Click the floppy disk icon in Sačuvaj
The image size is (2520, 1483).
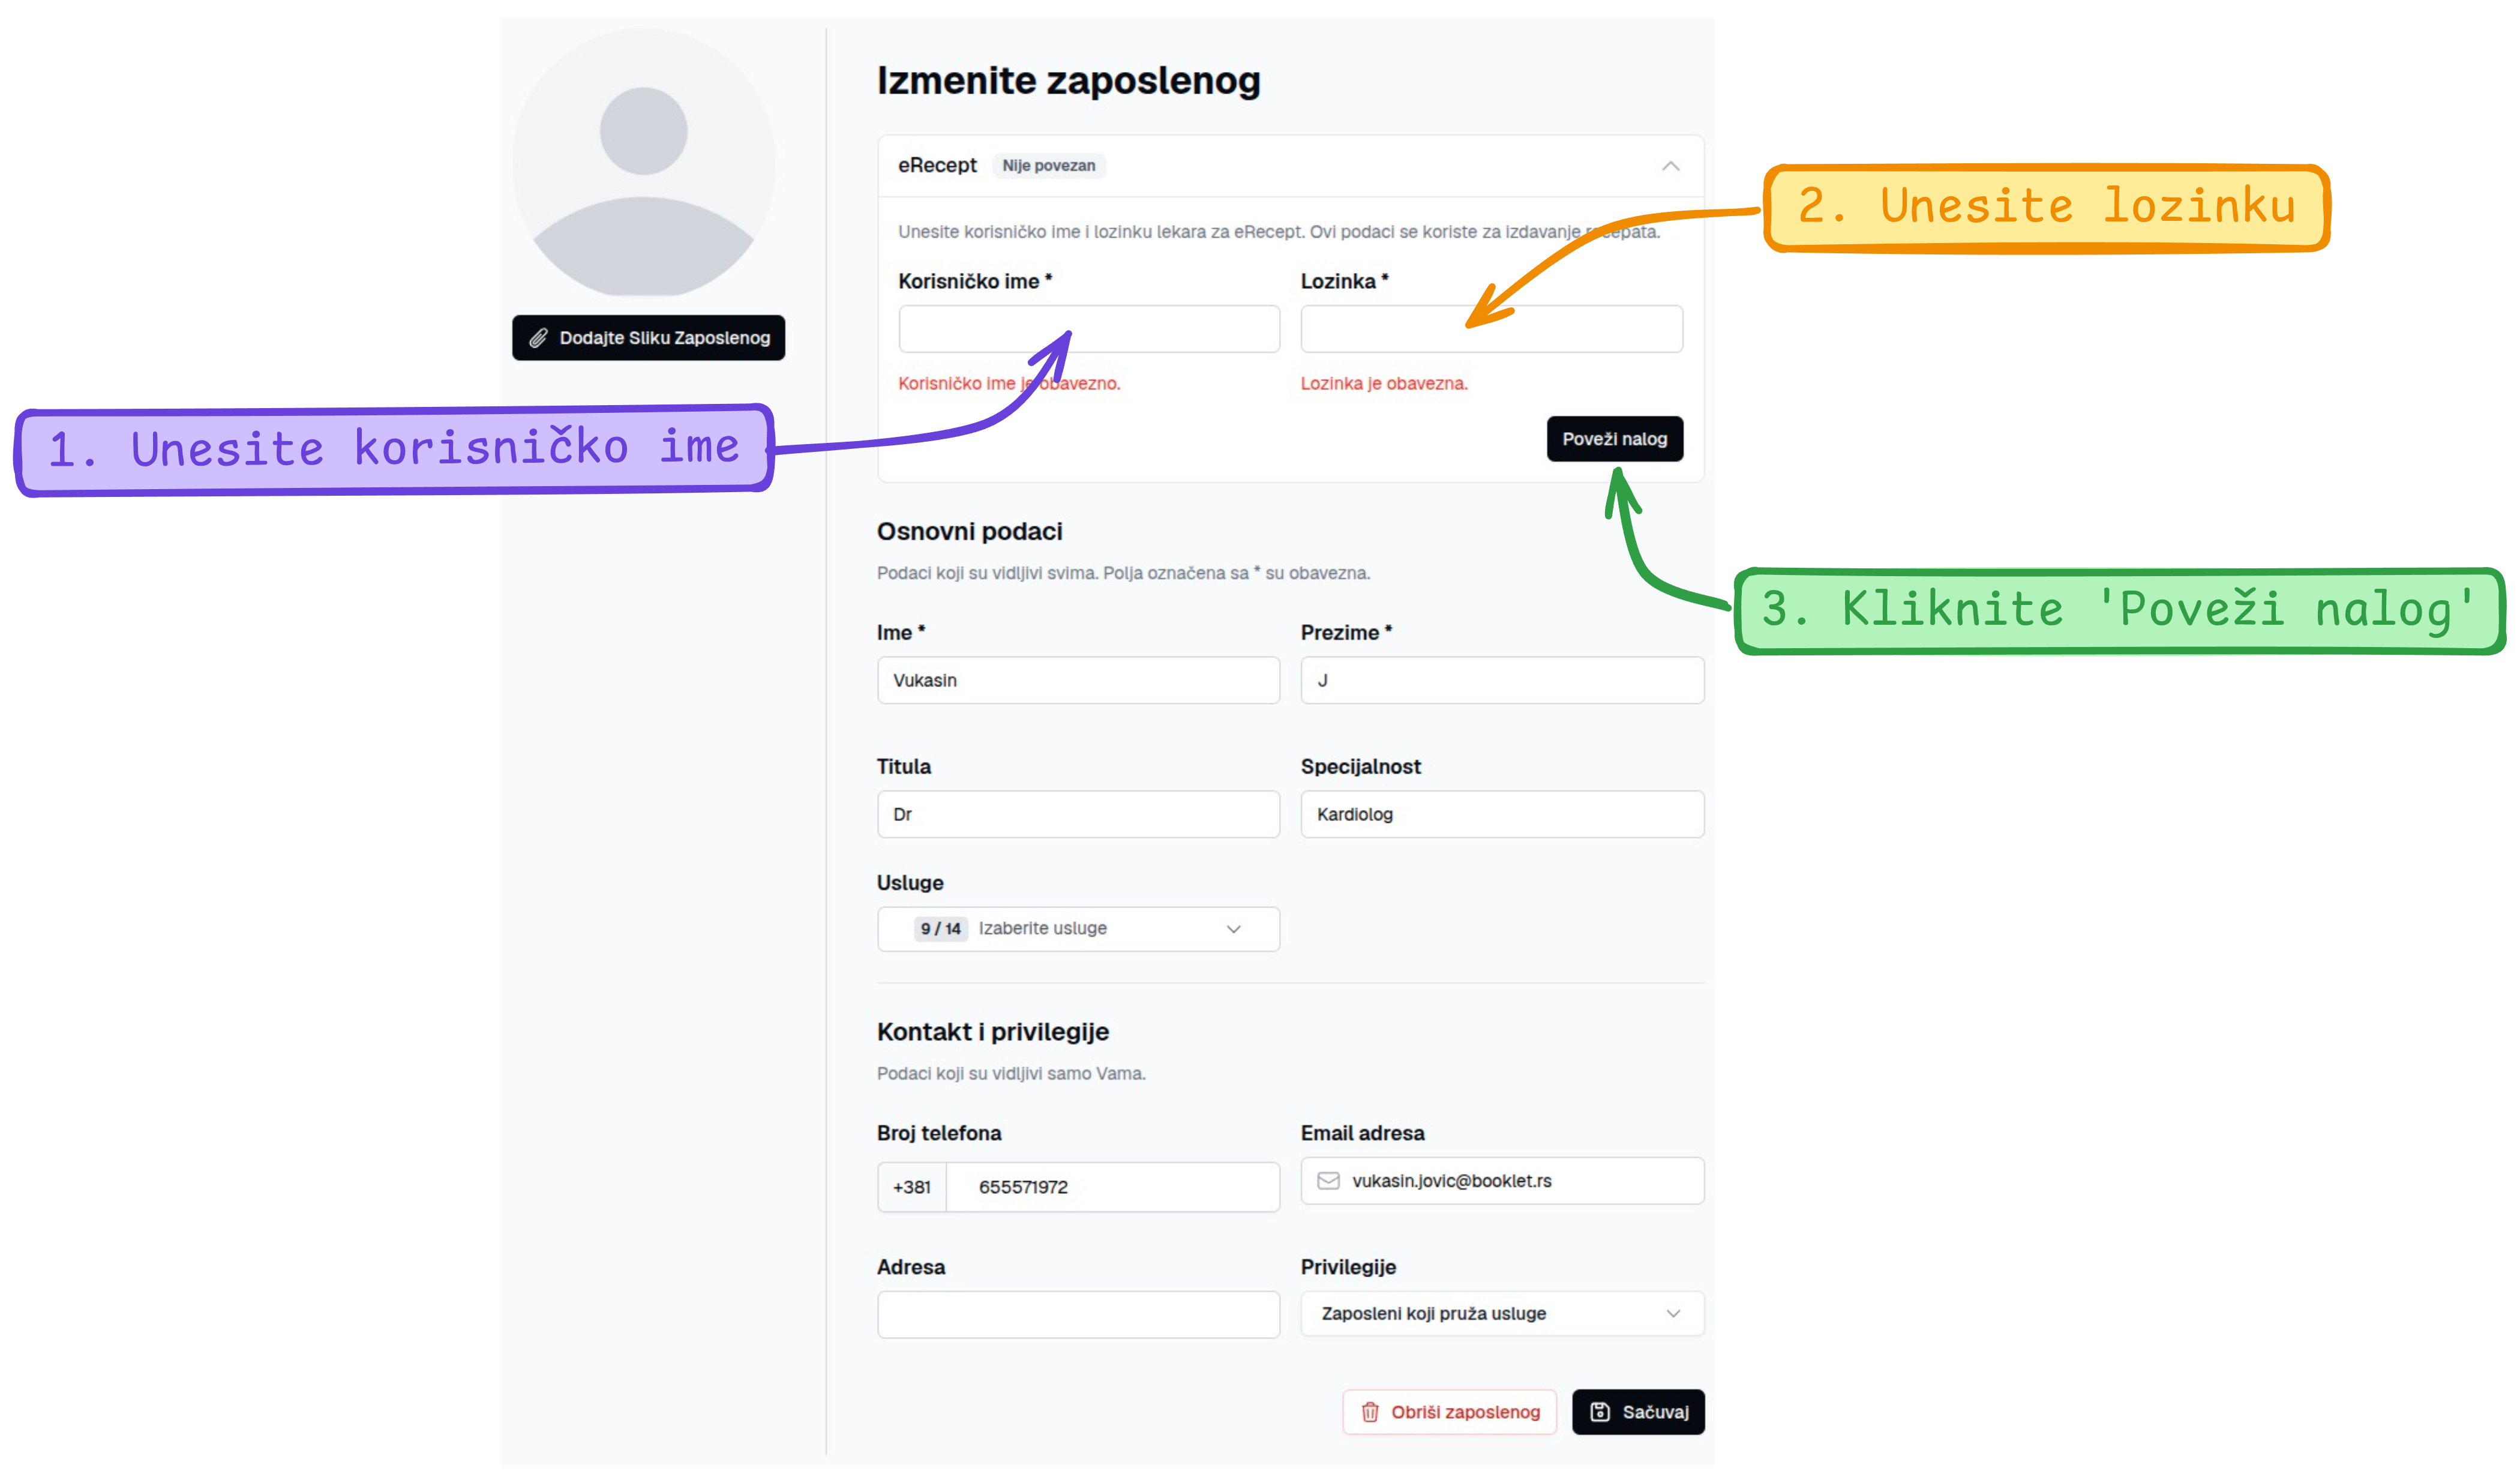pyautogui.click(x=1599, y=1411)
